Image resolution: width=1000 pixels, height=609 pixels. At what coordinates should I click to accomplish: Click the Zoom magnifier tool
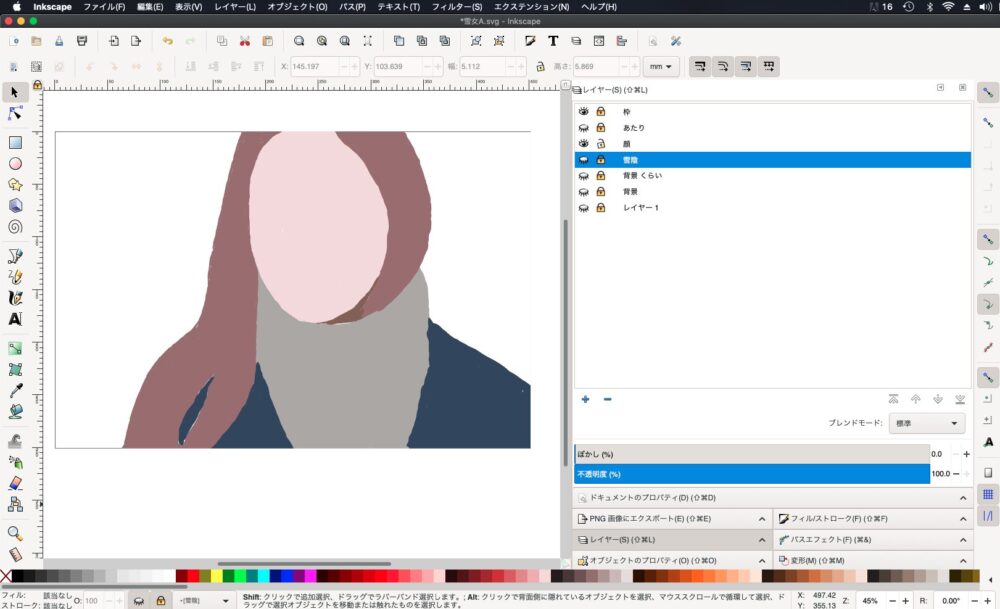[x=15, y=533]
